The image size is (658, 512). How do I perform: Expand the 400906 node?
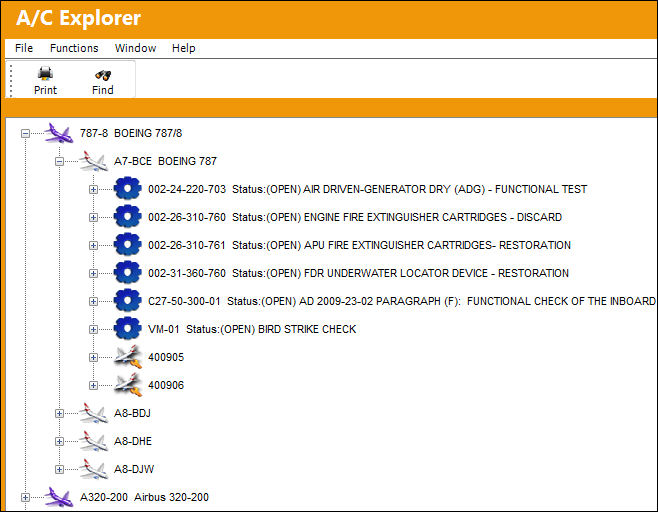coord(94,385)
